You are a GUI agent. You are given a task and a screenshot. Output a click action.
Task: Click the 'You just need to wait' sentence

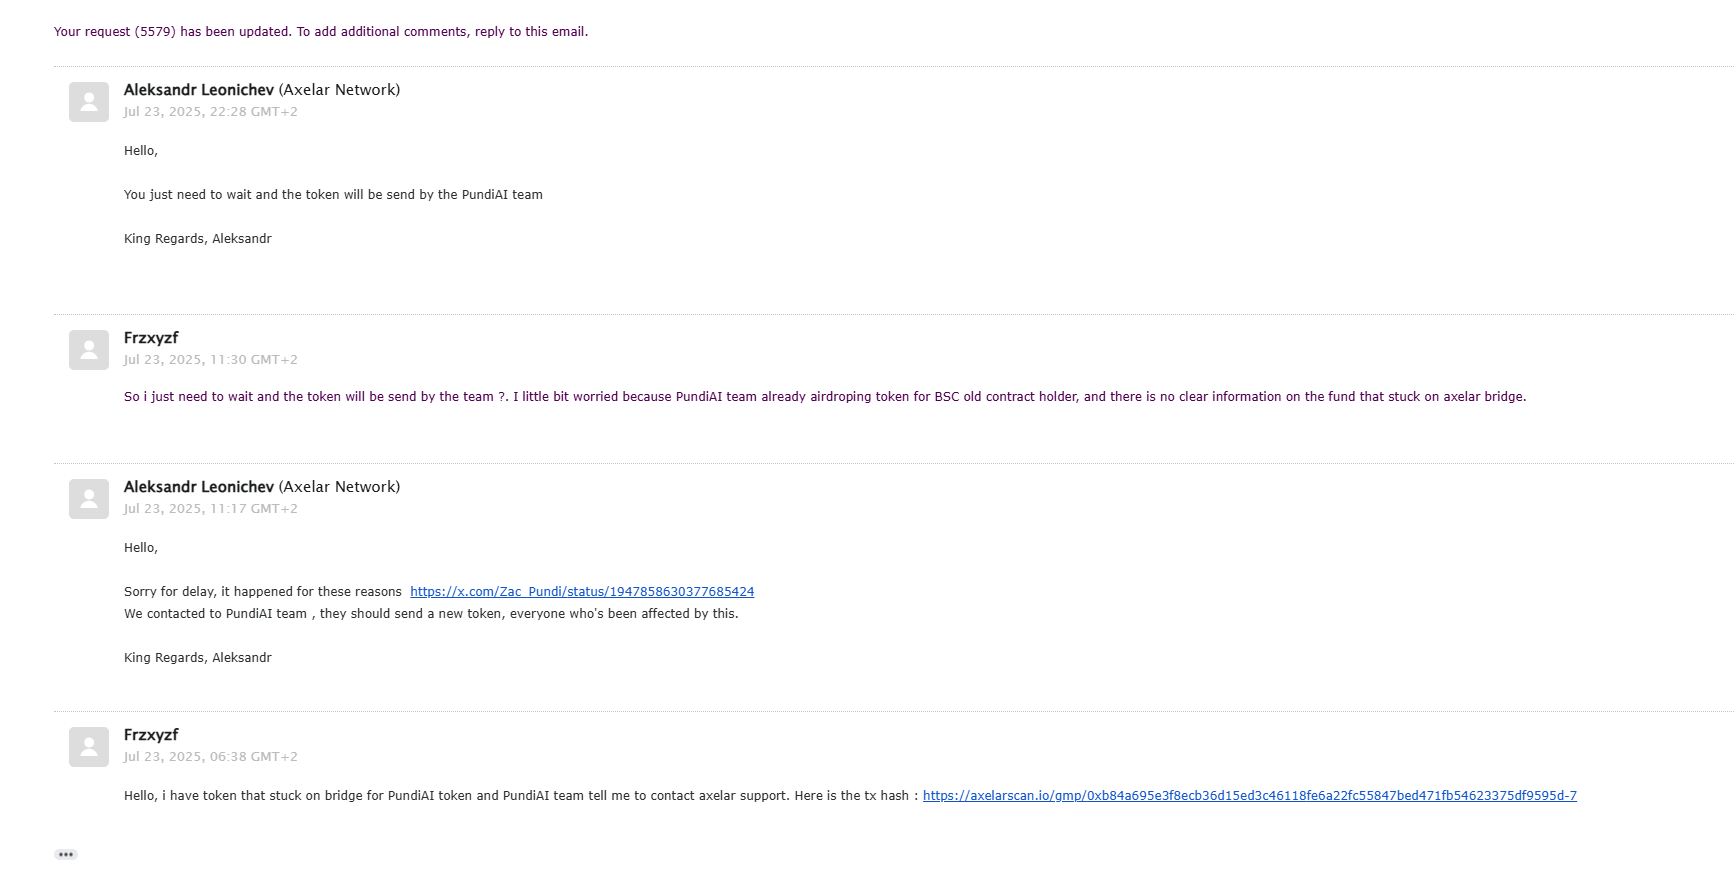pyautogui.click(x=333, y=195)
